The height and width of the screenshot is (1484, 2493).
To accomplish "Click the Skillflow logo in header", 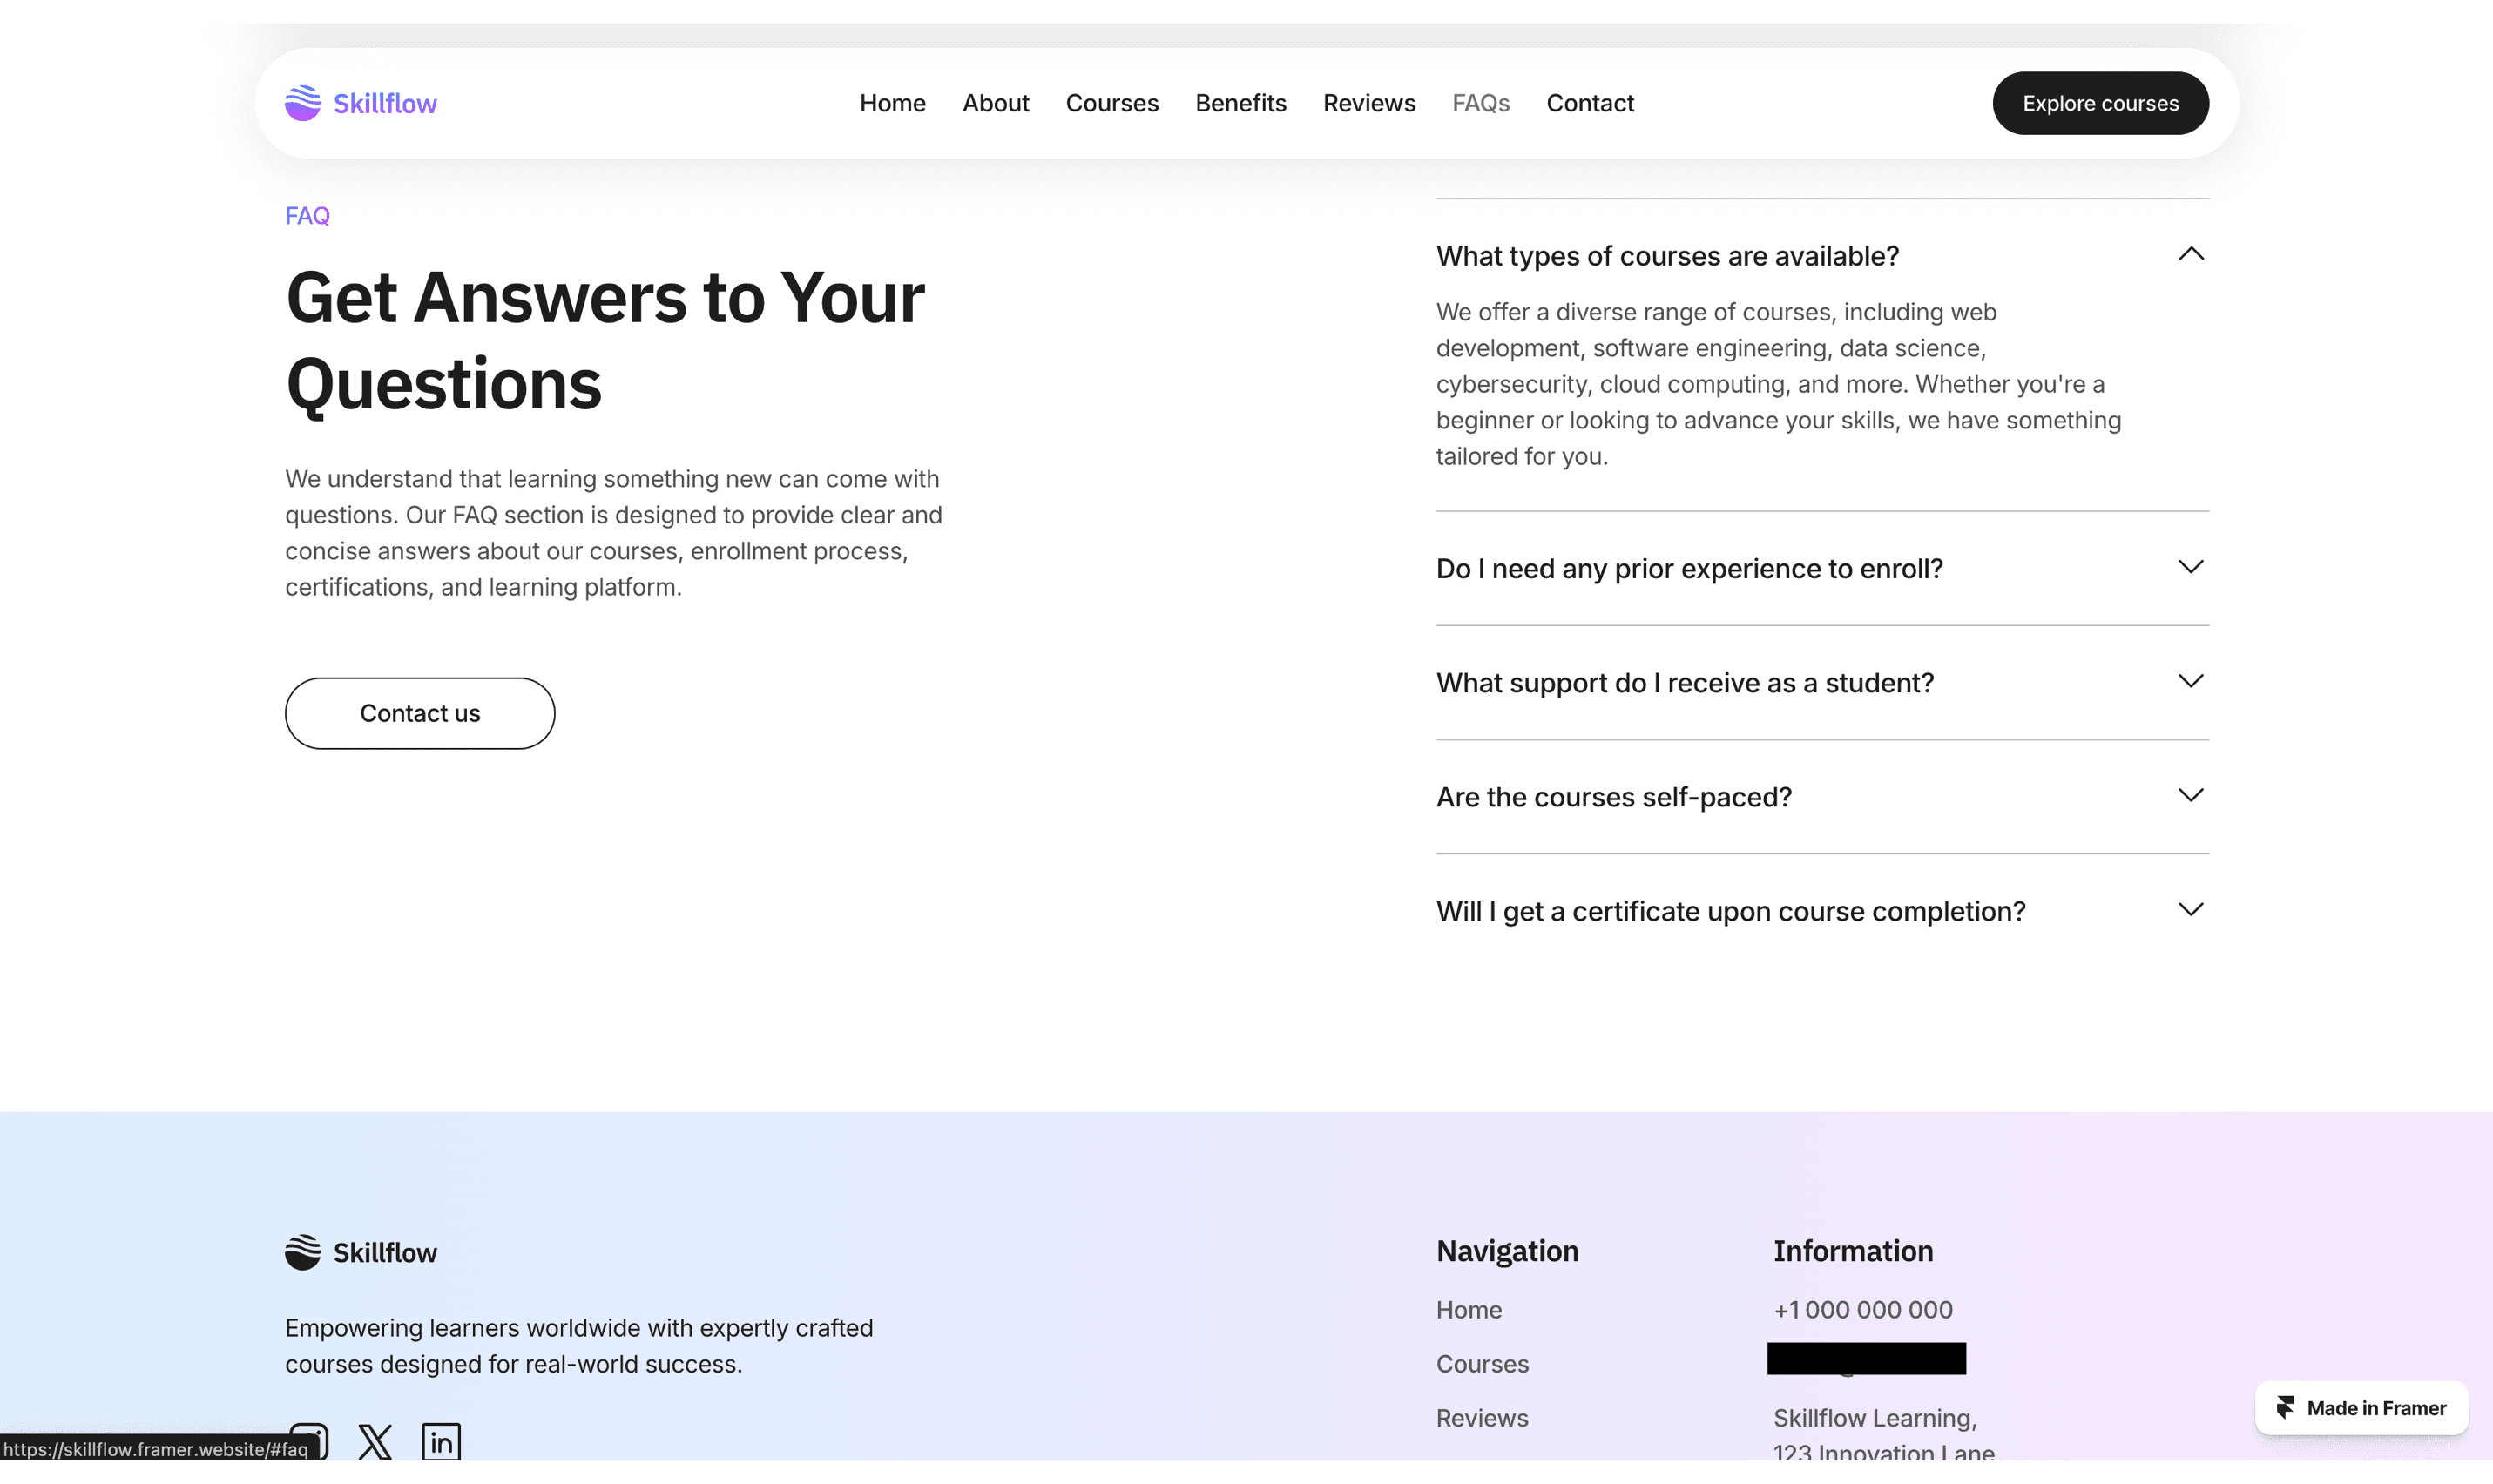I will point(360,103).
